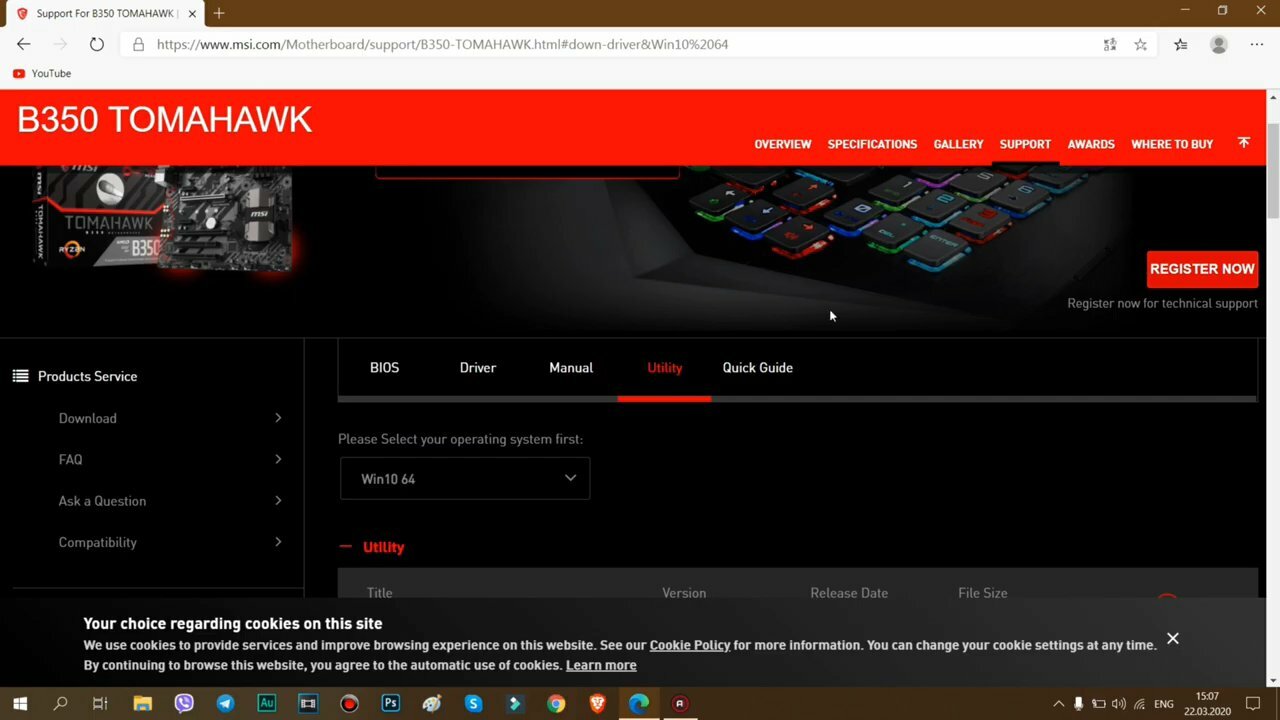Open the WHERE TO BUY section
Image resolution: width=1280 pixels, height=720 pixels.
[x=1172, y=144]
